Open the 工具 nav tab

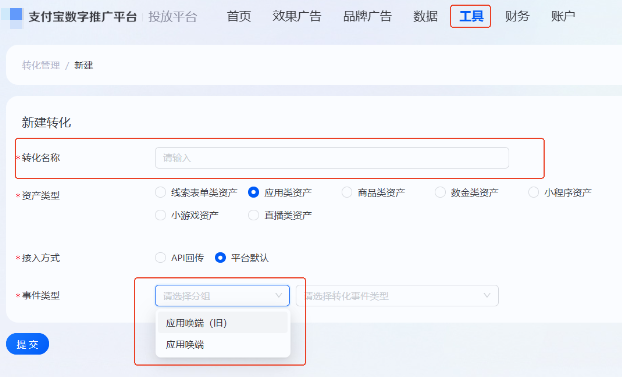click(471, 16)
